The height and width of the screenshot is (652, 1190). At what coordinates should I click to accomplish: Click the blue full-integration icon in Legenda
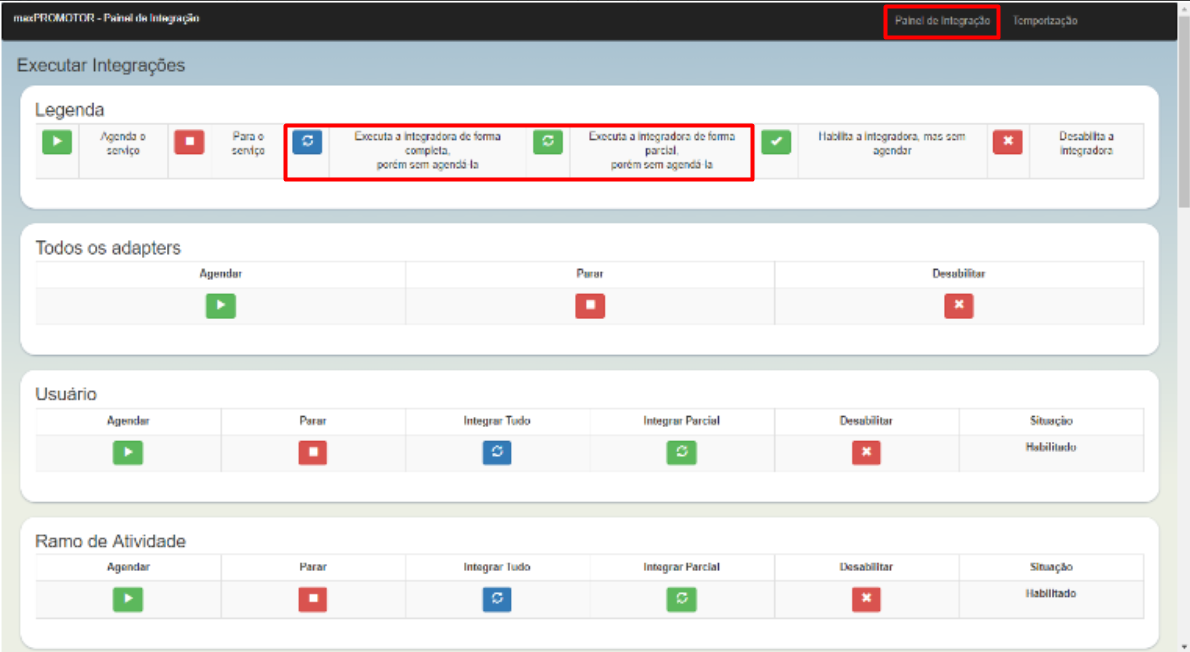click(307, 142)
